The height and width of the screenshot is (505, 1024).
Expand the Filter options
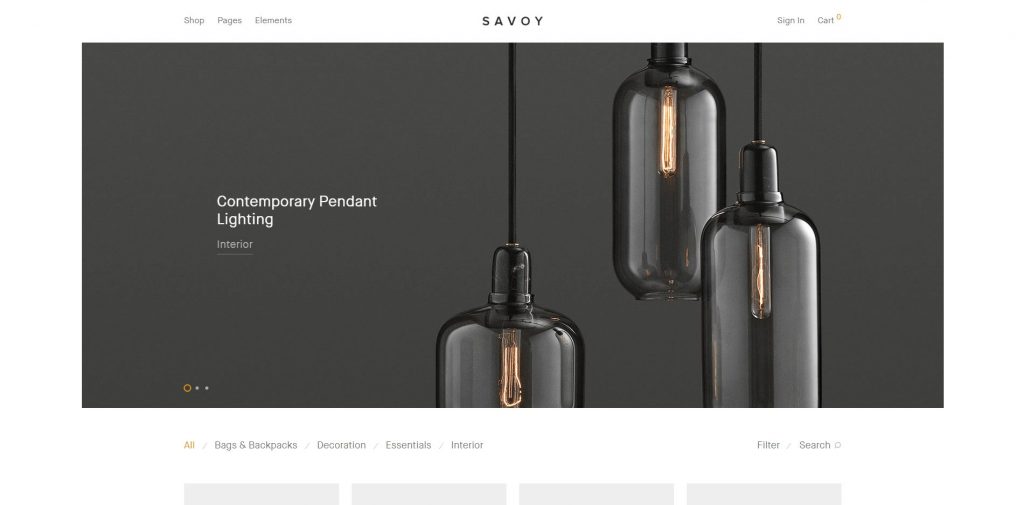pos(768,445)
